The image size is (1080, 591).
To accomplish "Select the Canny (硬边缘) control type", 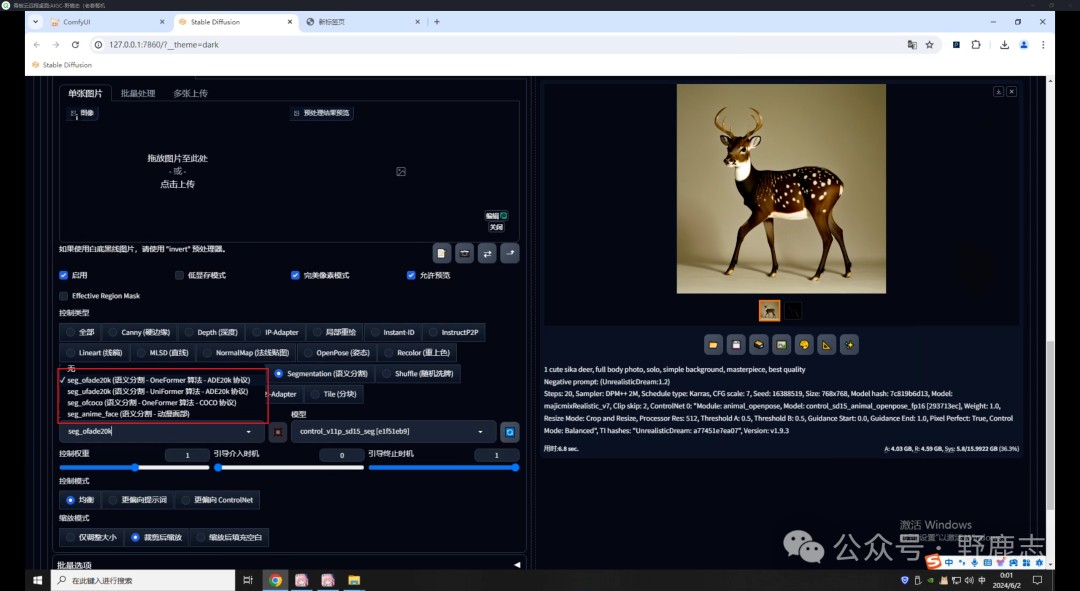I will point(140,333).
